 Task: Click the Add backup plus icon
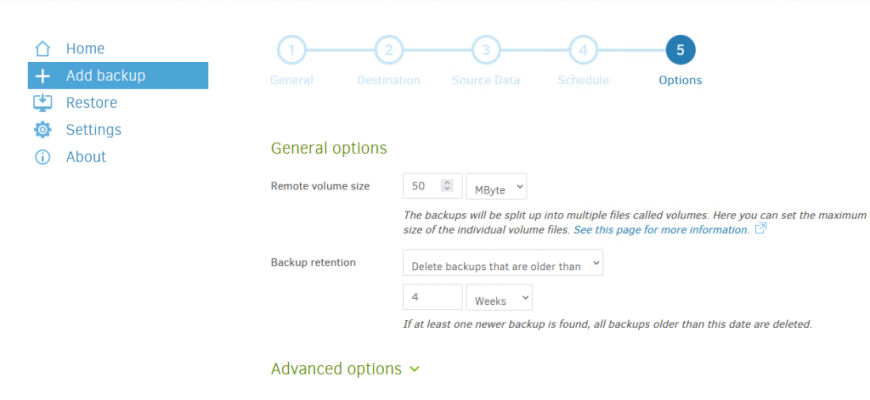click(x=42, y=76)
